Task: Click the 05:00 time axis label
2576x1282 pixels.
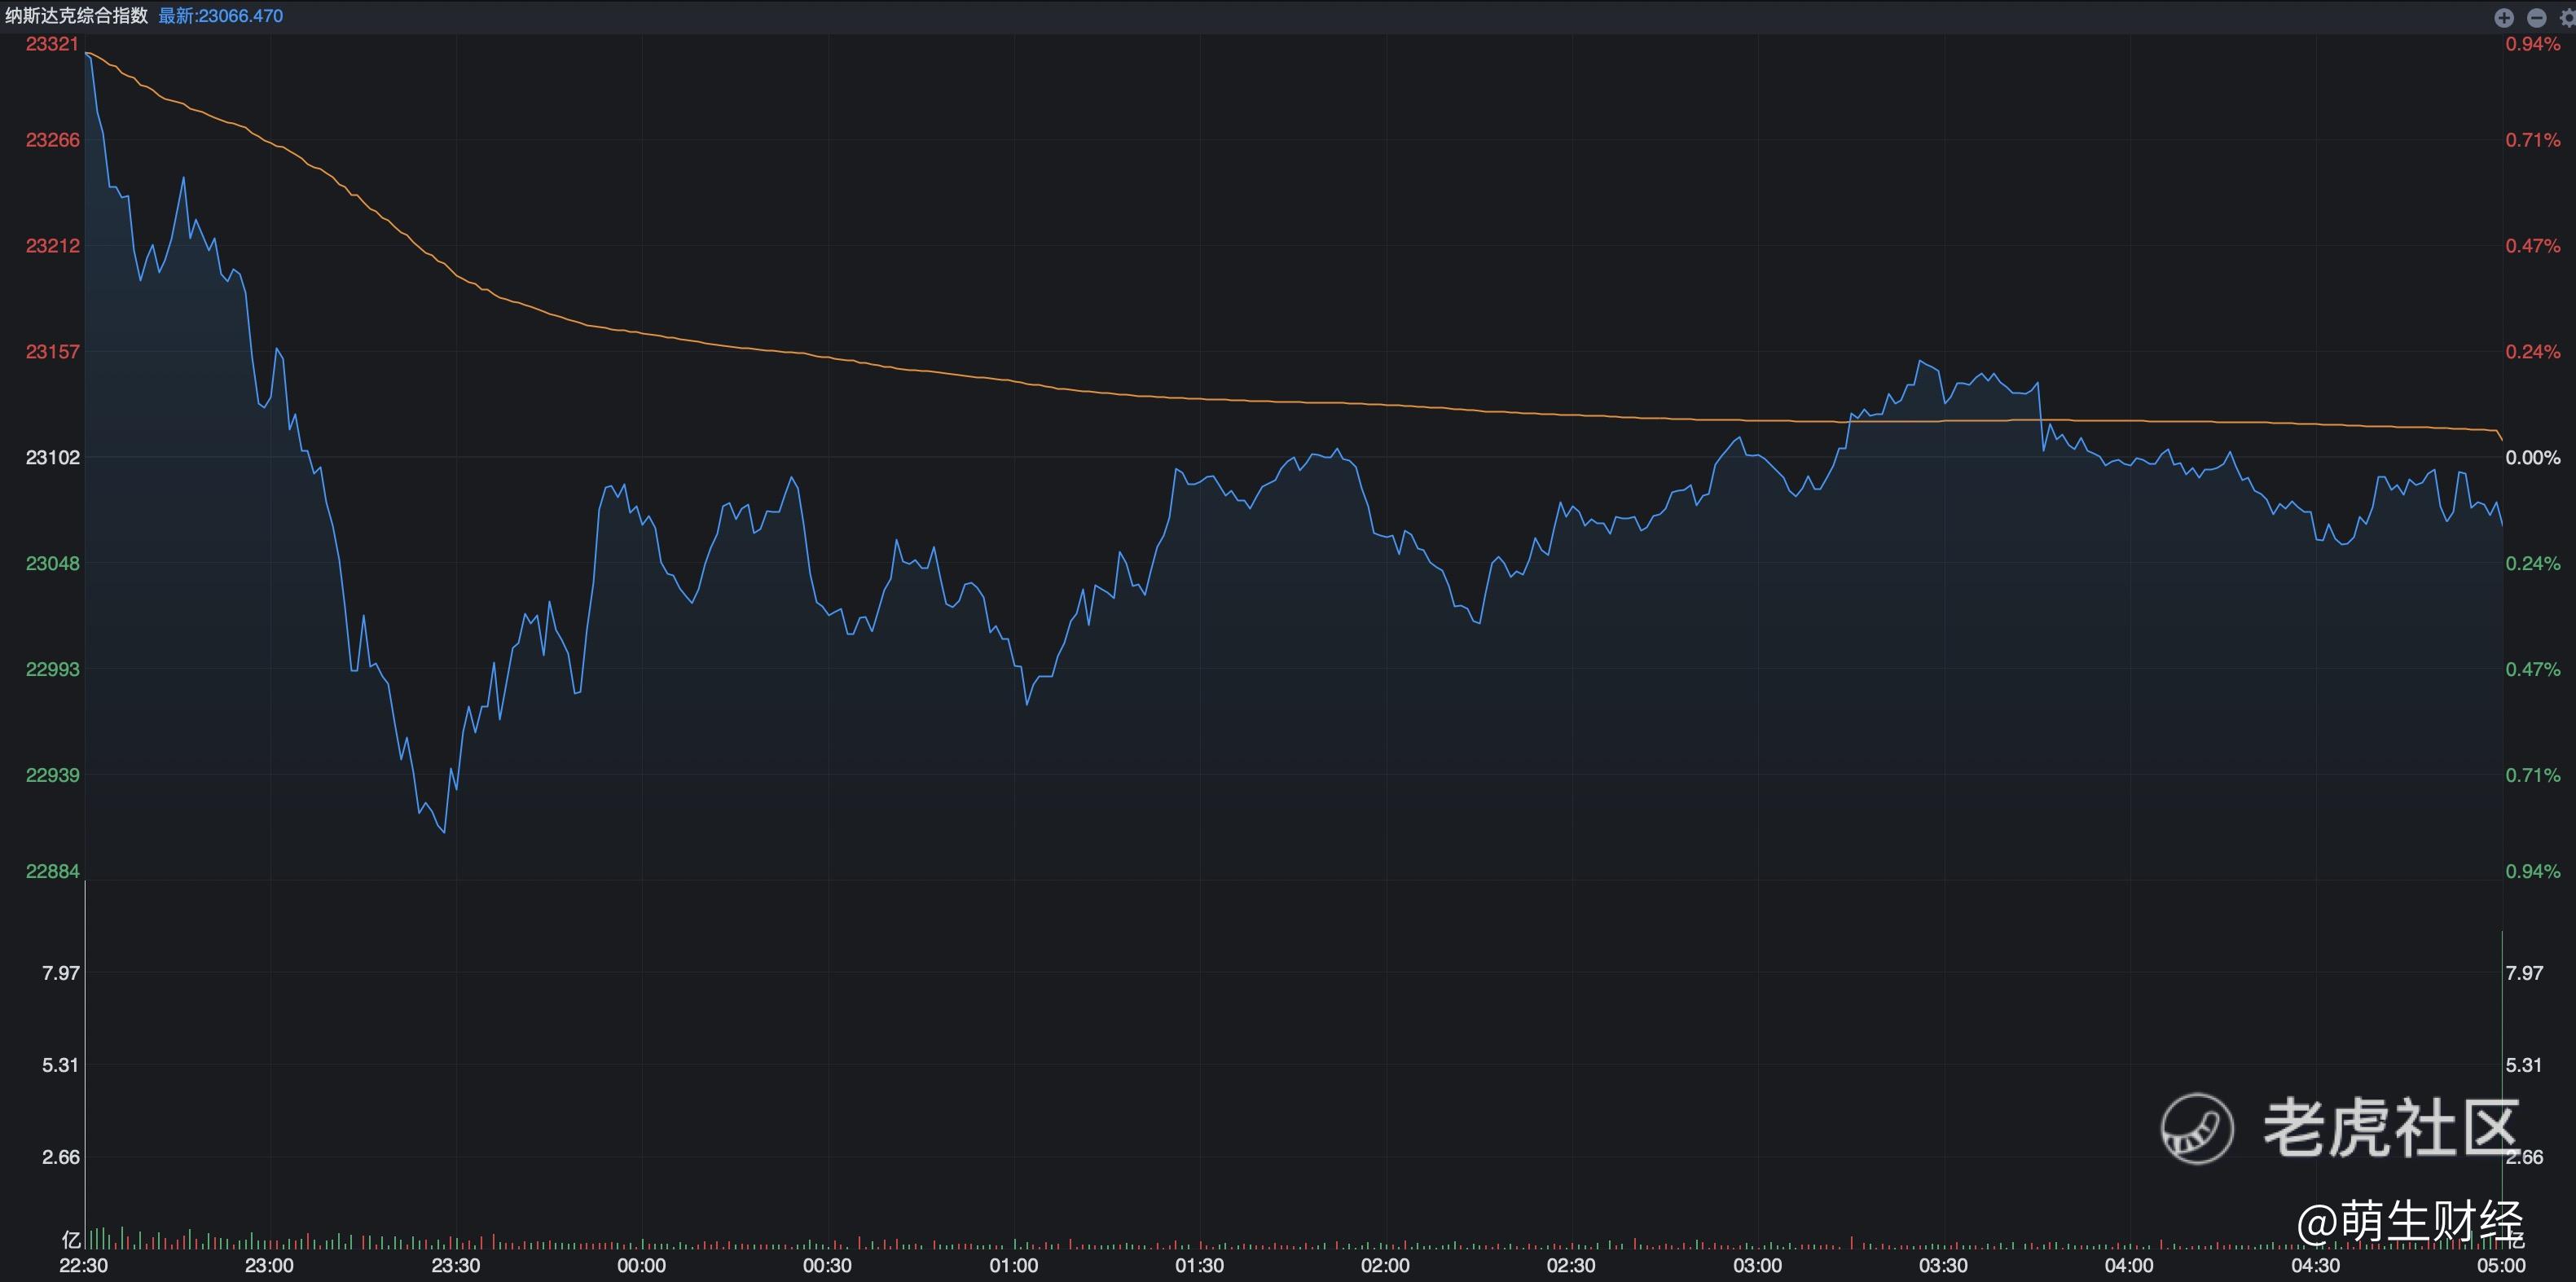Action: click(x=2500, y=1266)
